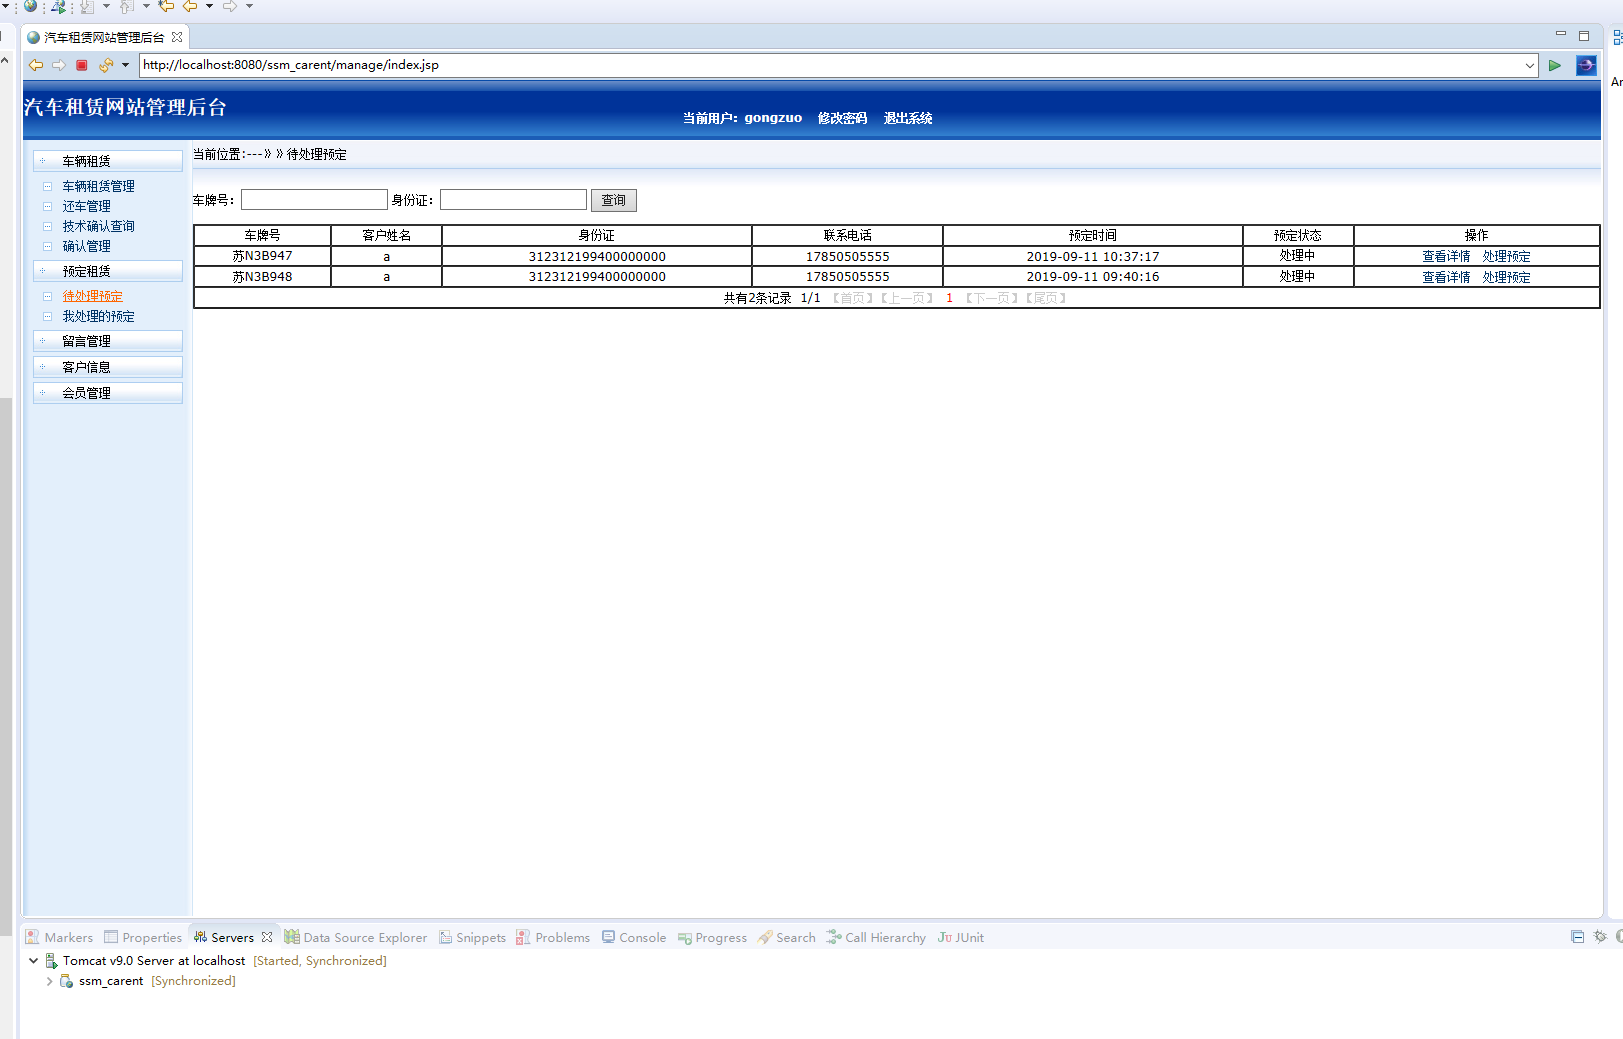The image size is (1623, 1039).
Task: Click the 查询 search button
Action: point(613,200)
